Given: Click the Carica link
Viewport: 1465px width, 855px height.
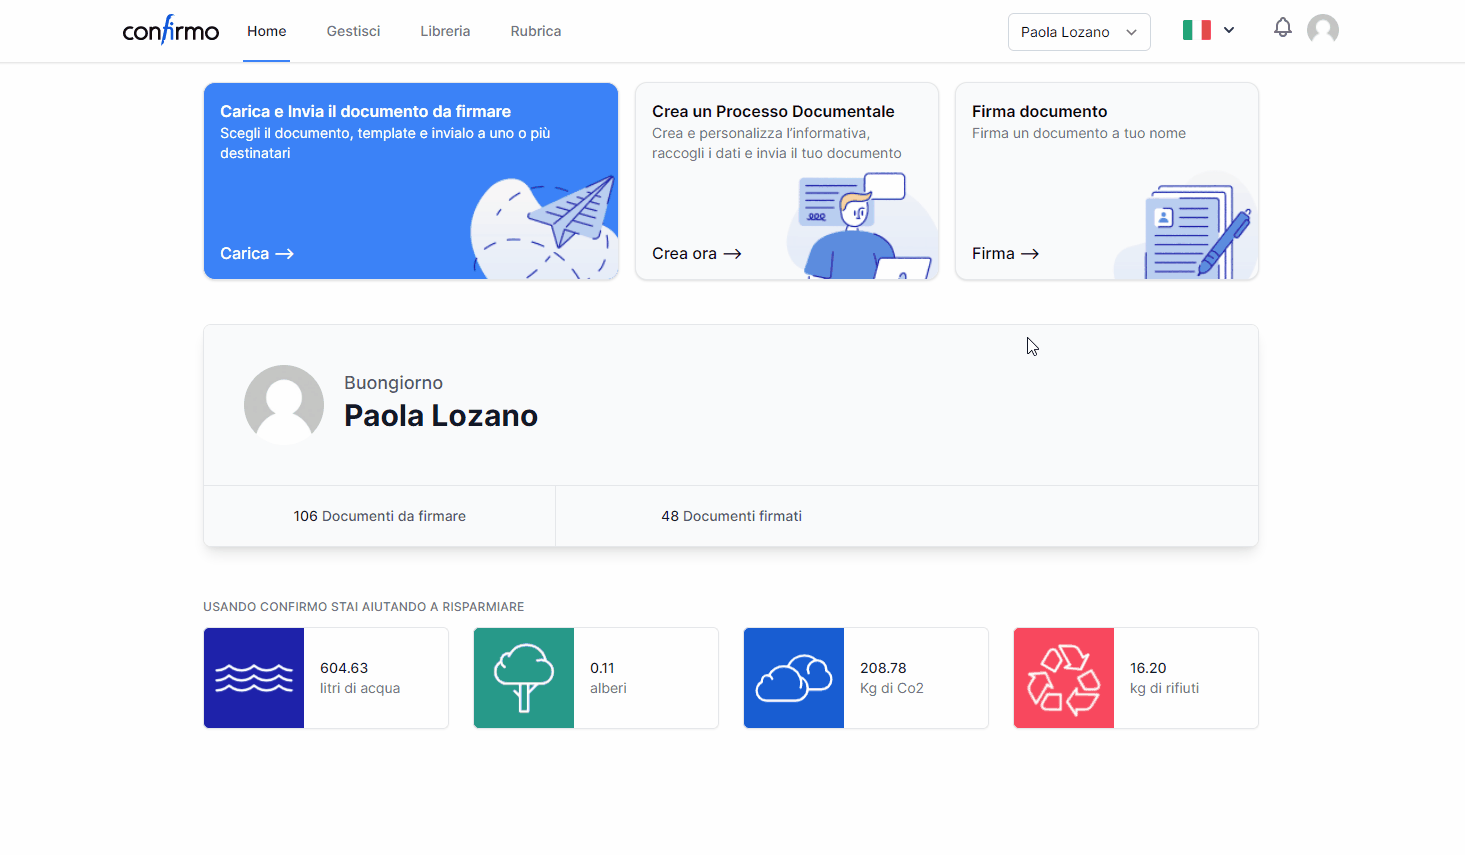Looking at the screenshot, I should point(256,254).
